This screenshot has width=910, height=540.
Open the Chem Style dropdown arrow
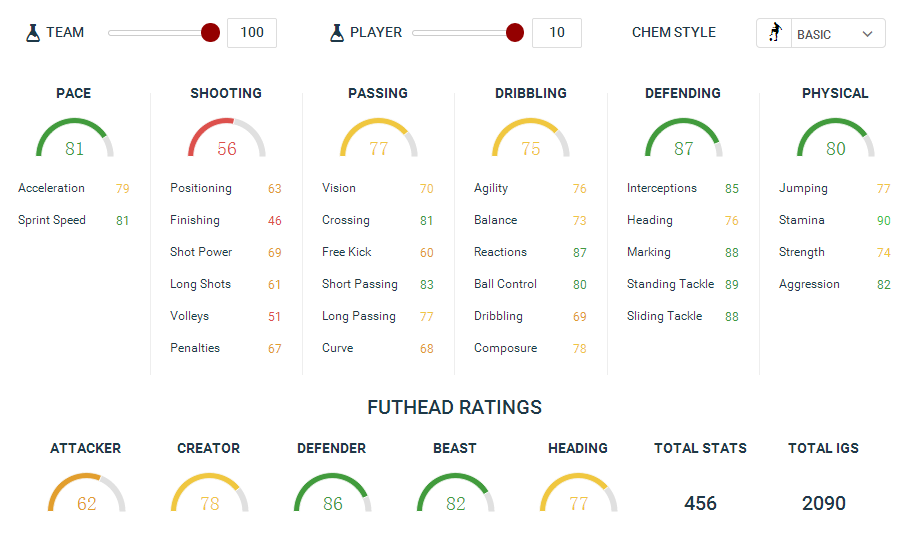click(x=867, y=34)
